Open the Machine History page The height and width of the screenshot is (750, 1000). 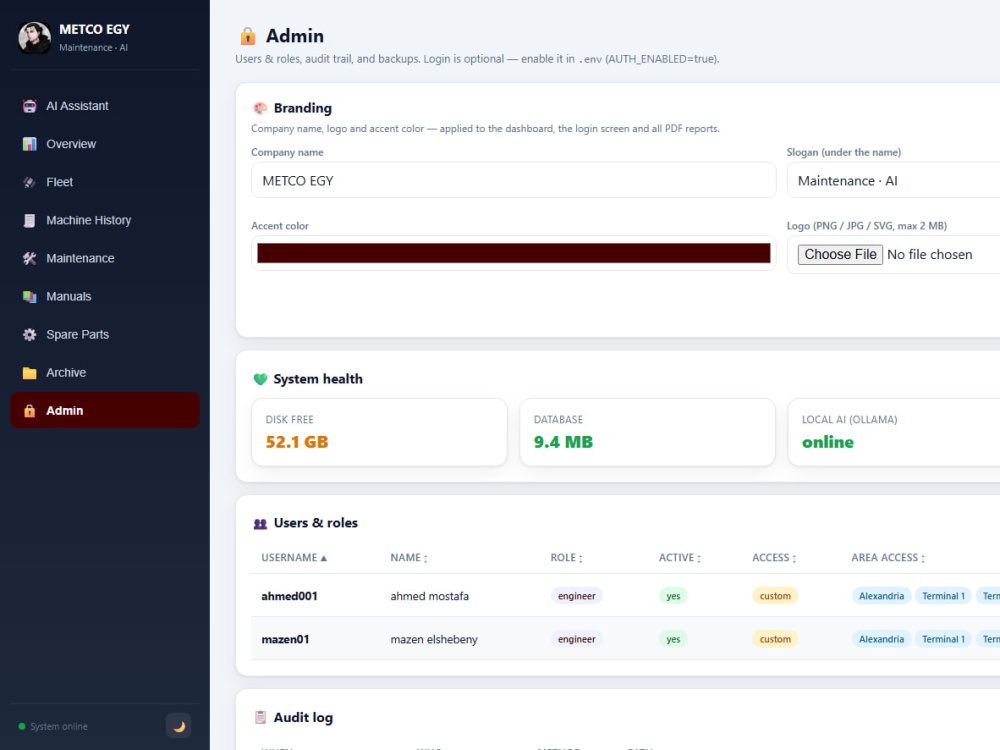pos(105,221)
